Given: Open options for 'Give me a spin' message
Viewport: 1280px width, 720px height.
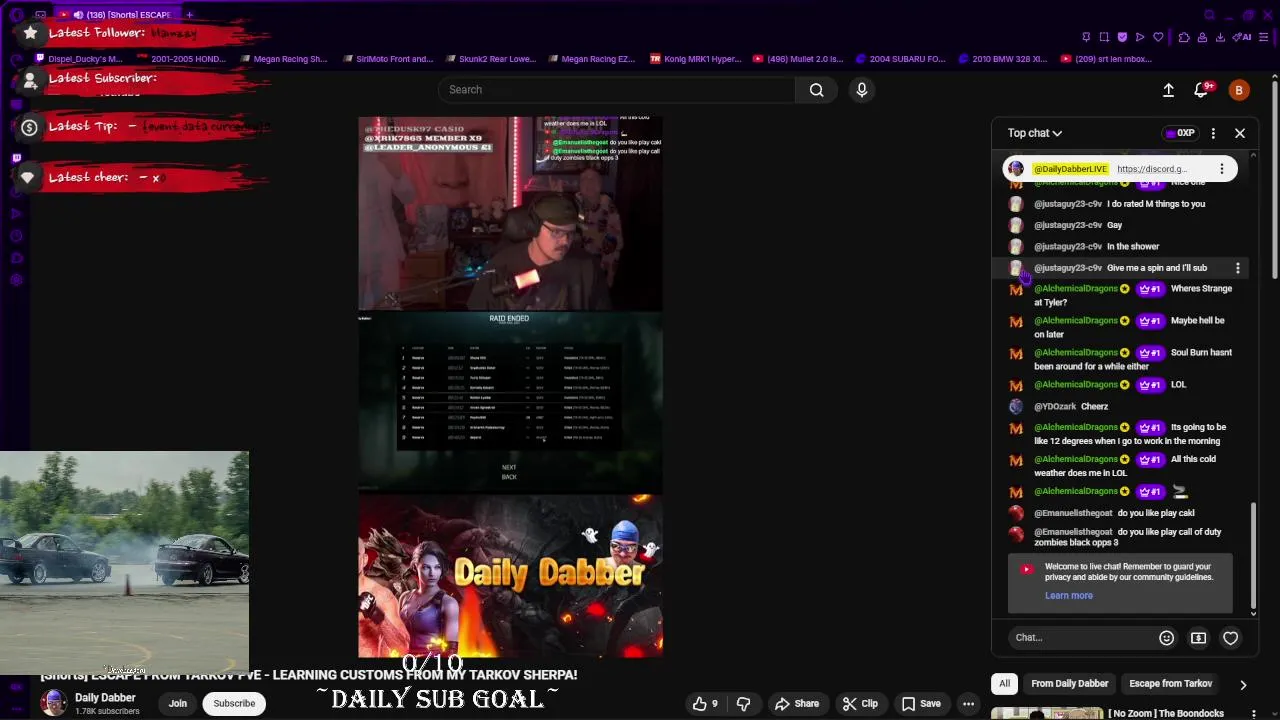Looking at the screenshot, I should (x=1238, y=268).
